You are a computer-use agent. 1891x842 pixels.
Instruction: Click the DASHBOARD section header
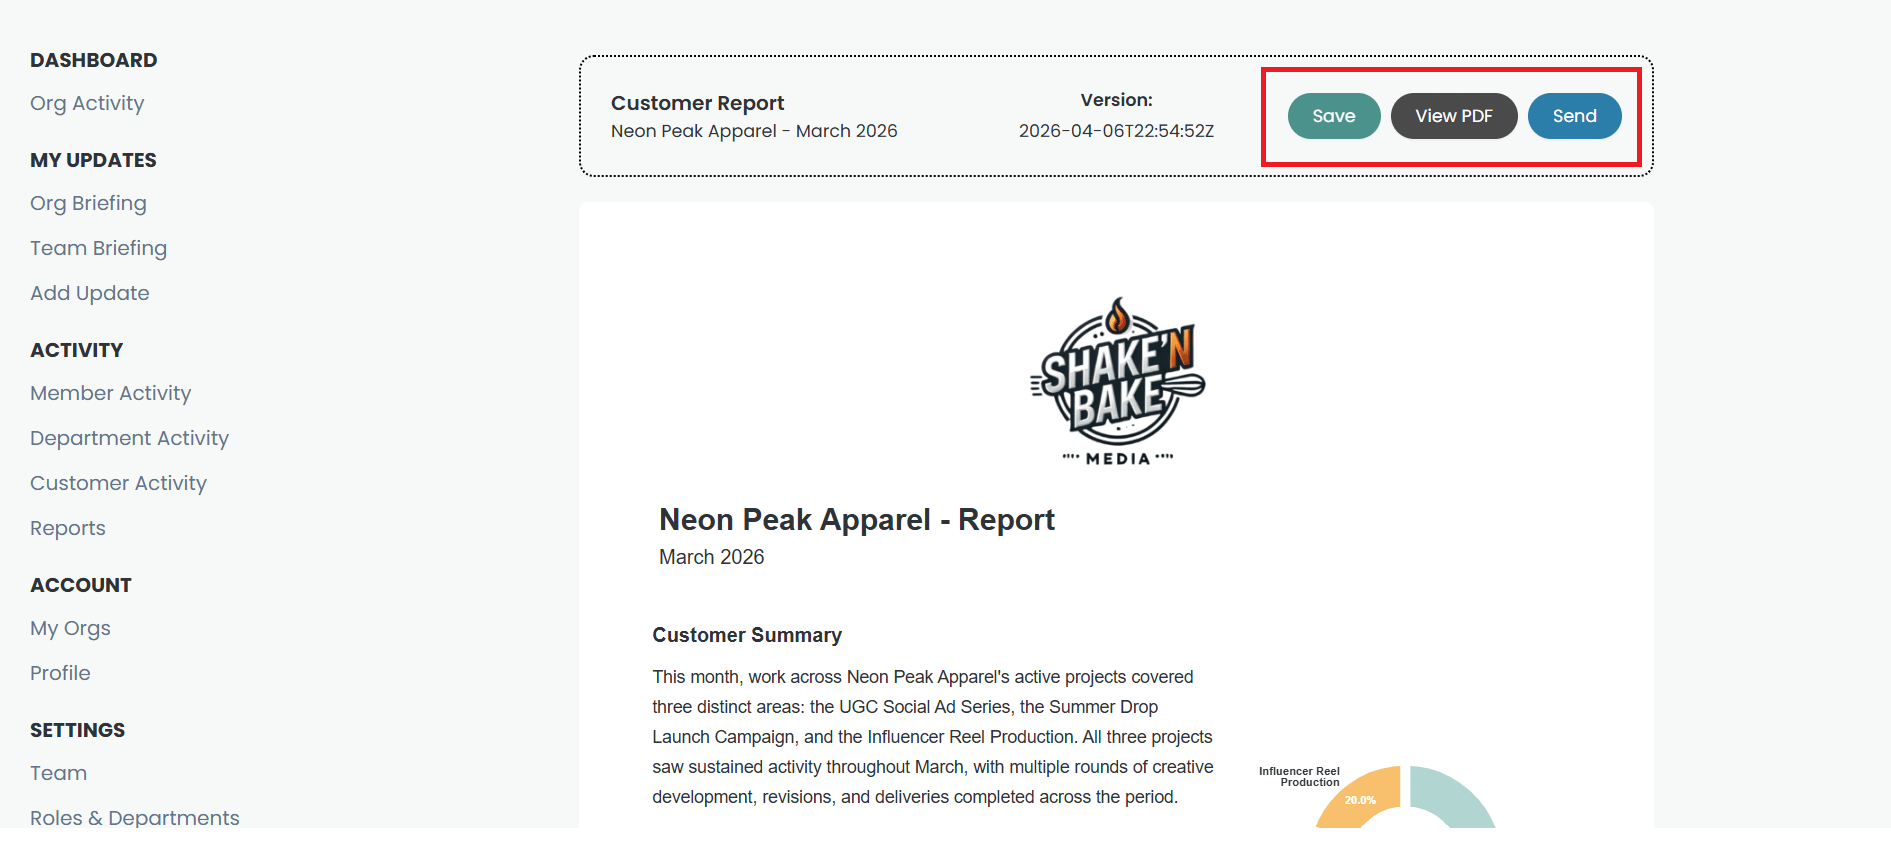(94, 60)
